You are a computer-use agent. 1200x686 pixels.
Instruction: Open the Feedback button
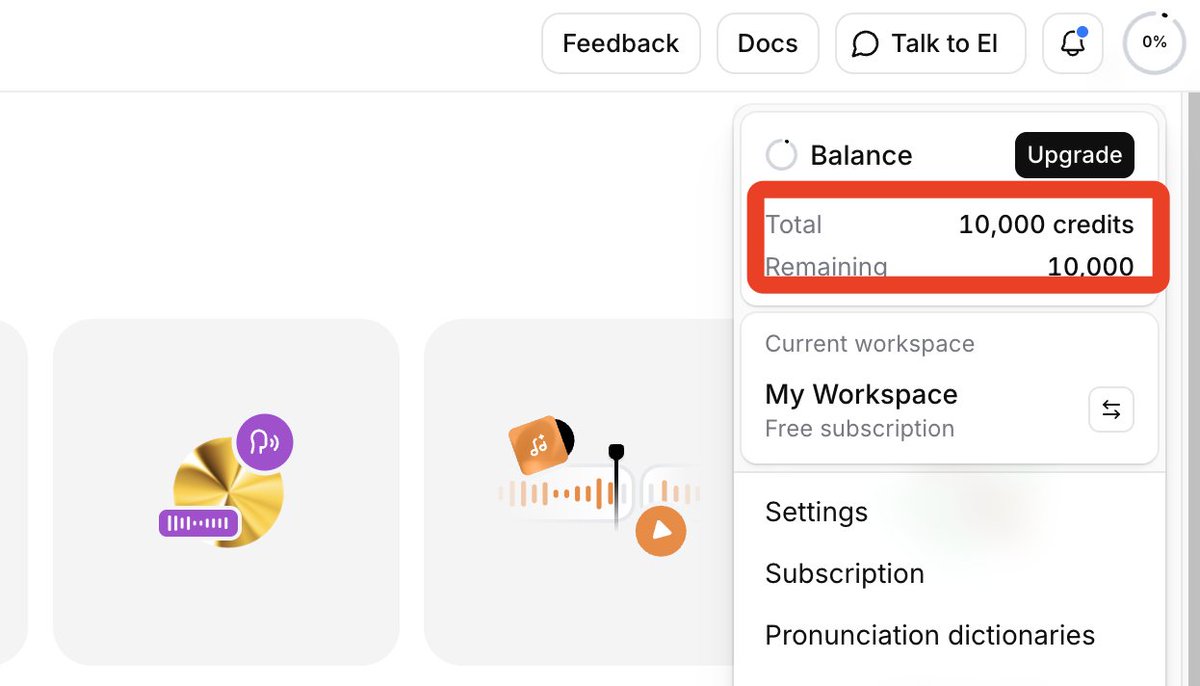click(620, 44)
